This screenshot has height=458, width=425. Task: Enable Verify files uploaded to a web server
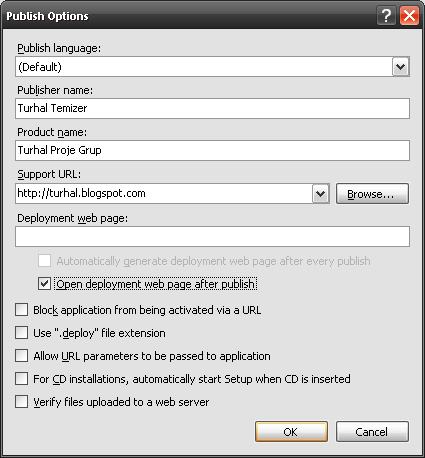pos(22,402)
